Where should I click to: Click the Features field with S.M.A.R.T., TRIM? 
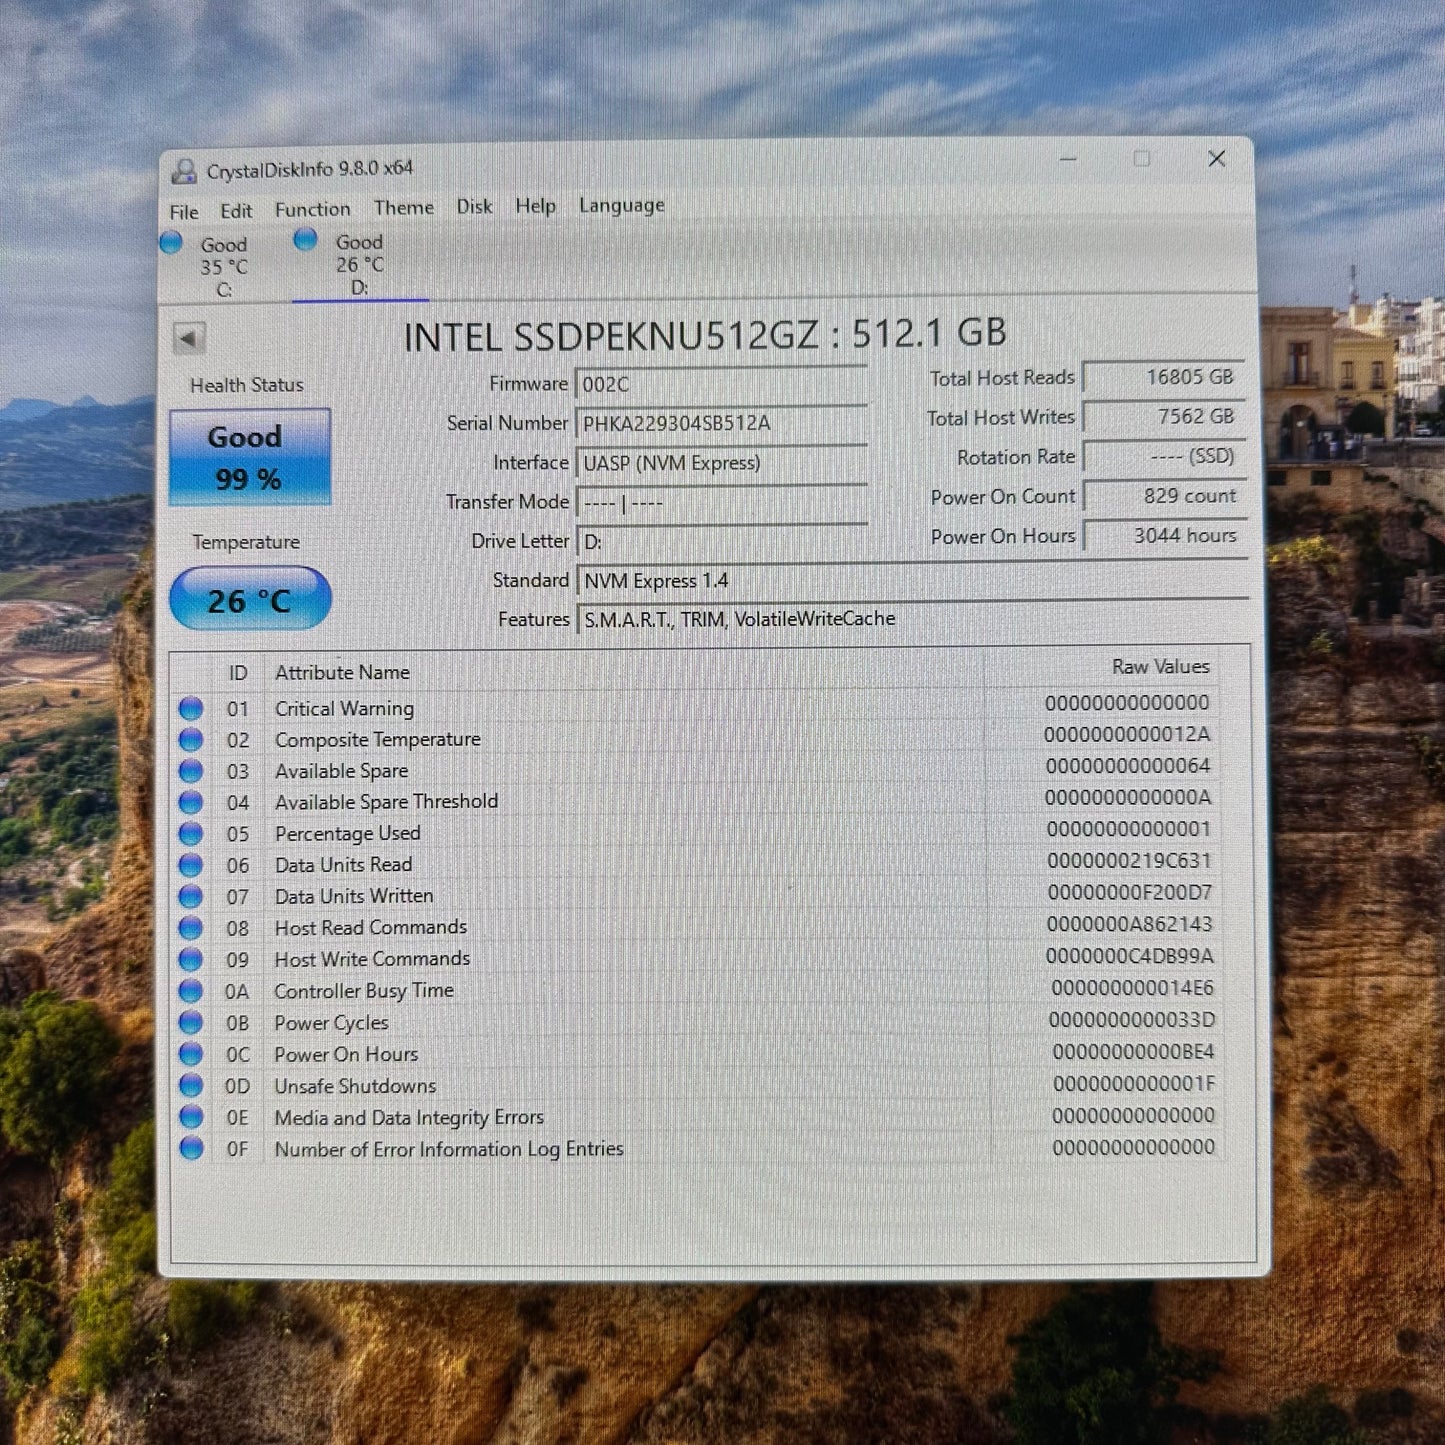pyautogui.click(x=912, y=619)
